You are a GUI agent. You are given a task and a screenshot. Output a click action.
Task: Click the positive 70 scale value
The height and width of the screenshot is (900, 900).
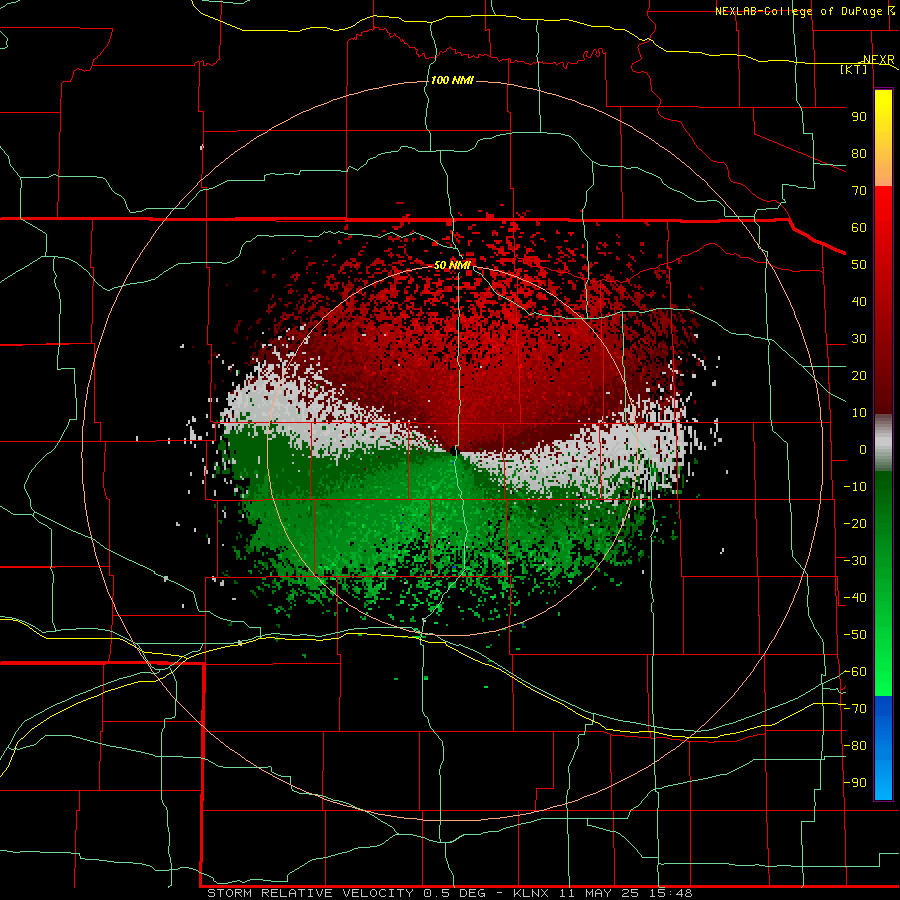[x=859, y=191]
